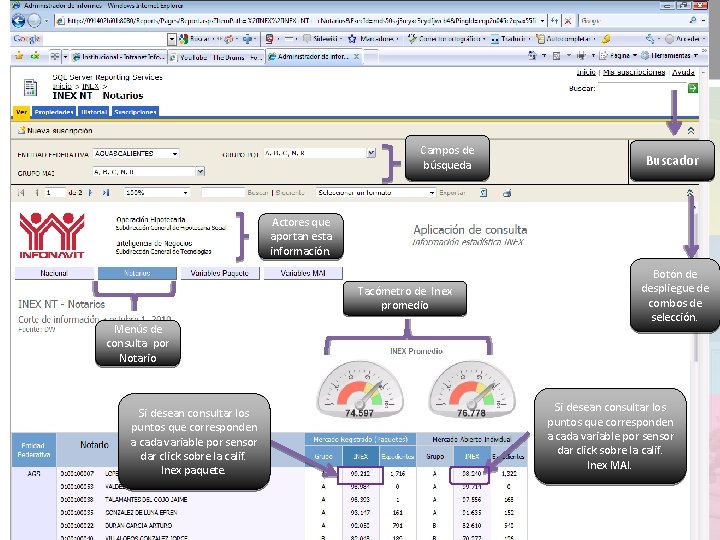This screenshot has width=720, height=540.
Task: Open the Página menu in command bar
Action: click(618, 56)
